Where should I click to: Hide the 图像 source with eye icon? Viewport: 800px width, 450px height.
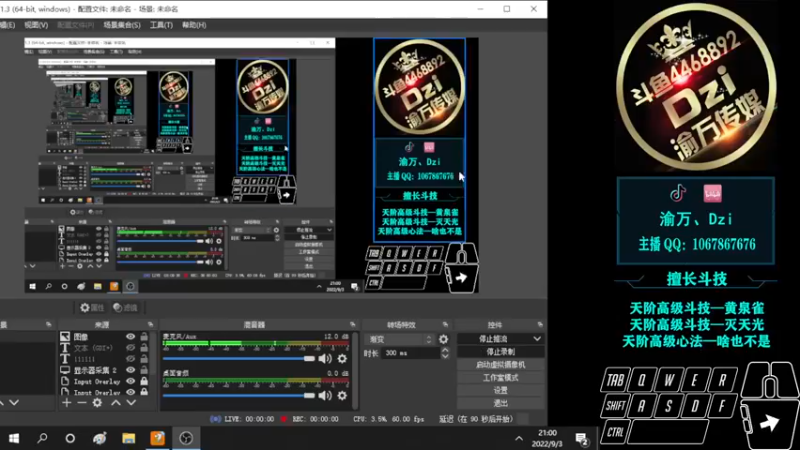(x=131, y=337)
